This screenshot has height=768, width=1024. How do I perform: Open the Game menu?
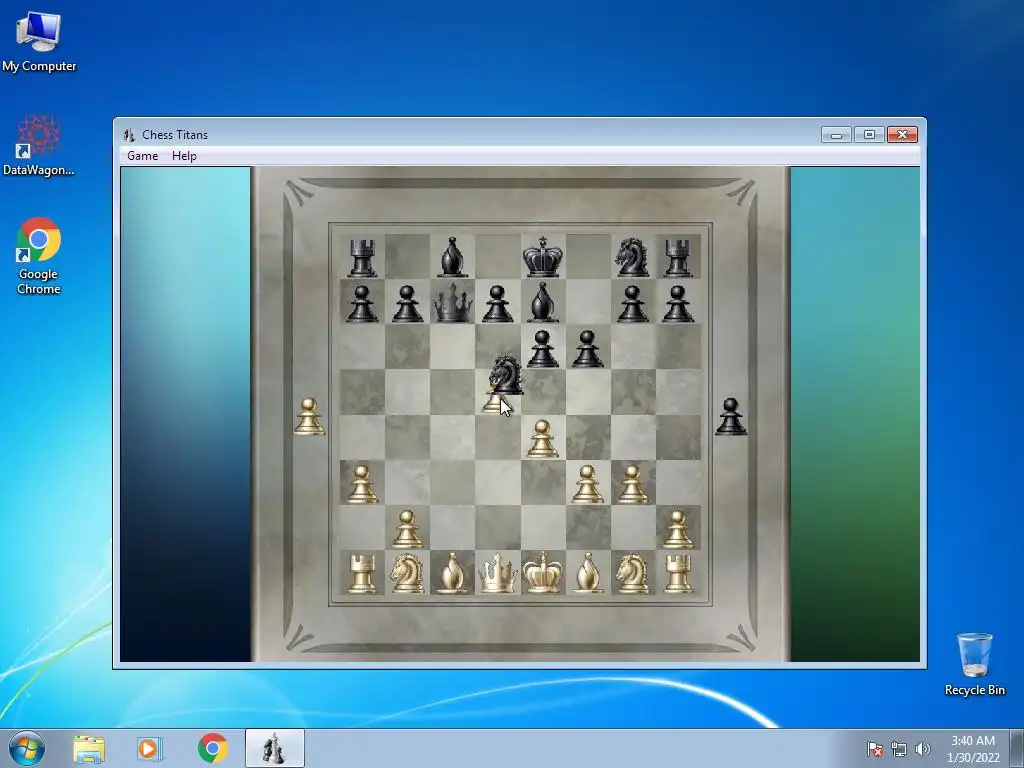(x=142, y=156)
